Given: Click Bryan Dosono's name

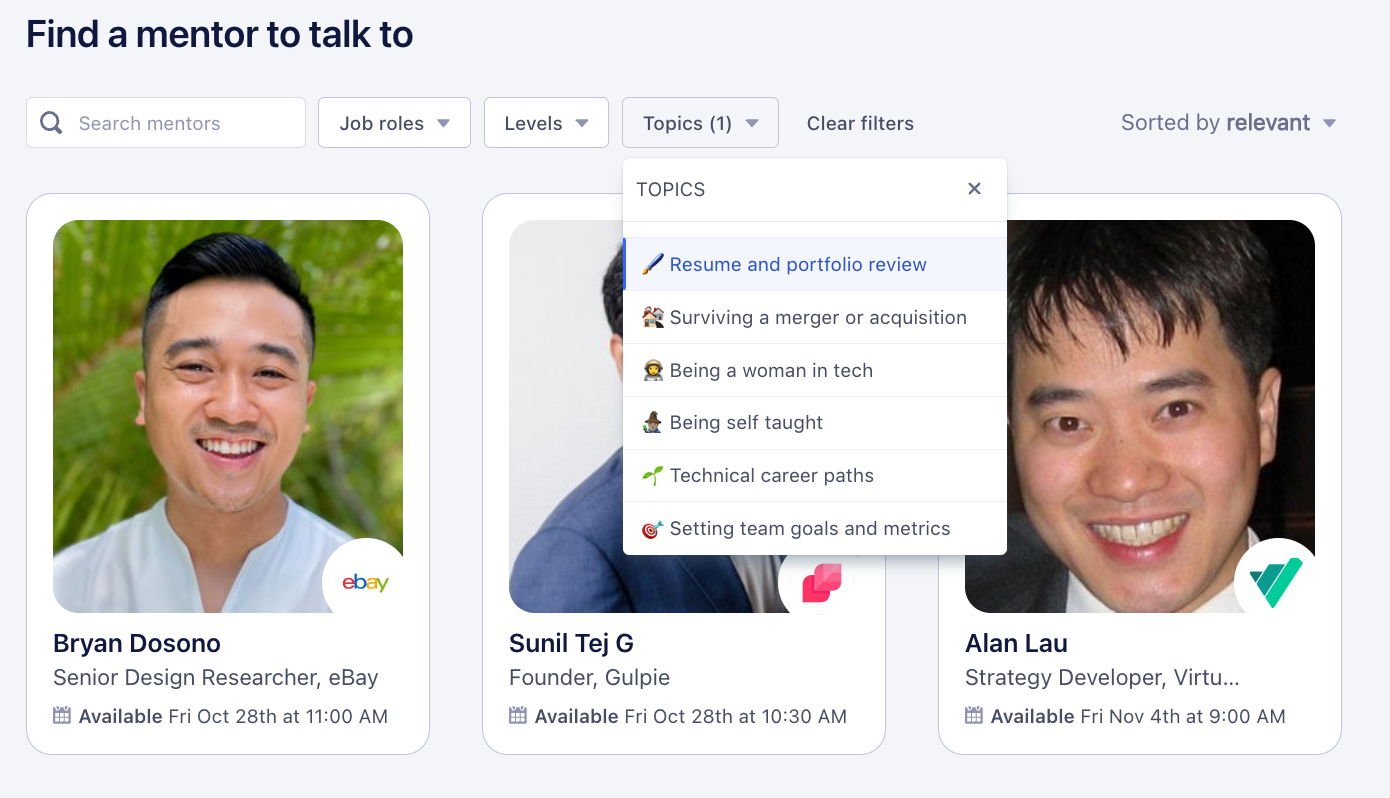Looking at the screenshot, I should [136, 643].
